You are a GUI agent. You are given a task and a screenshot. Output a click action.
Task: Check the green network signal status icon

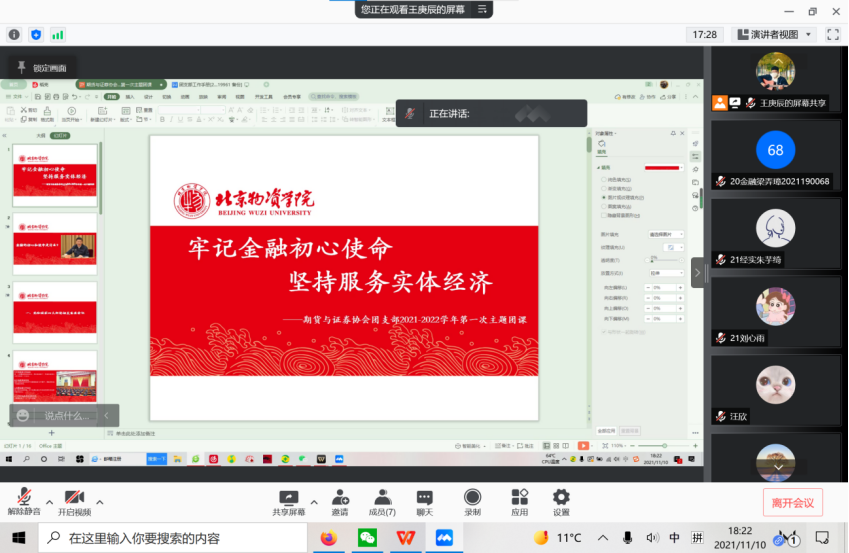click(x=58, y=34)
